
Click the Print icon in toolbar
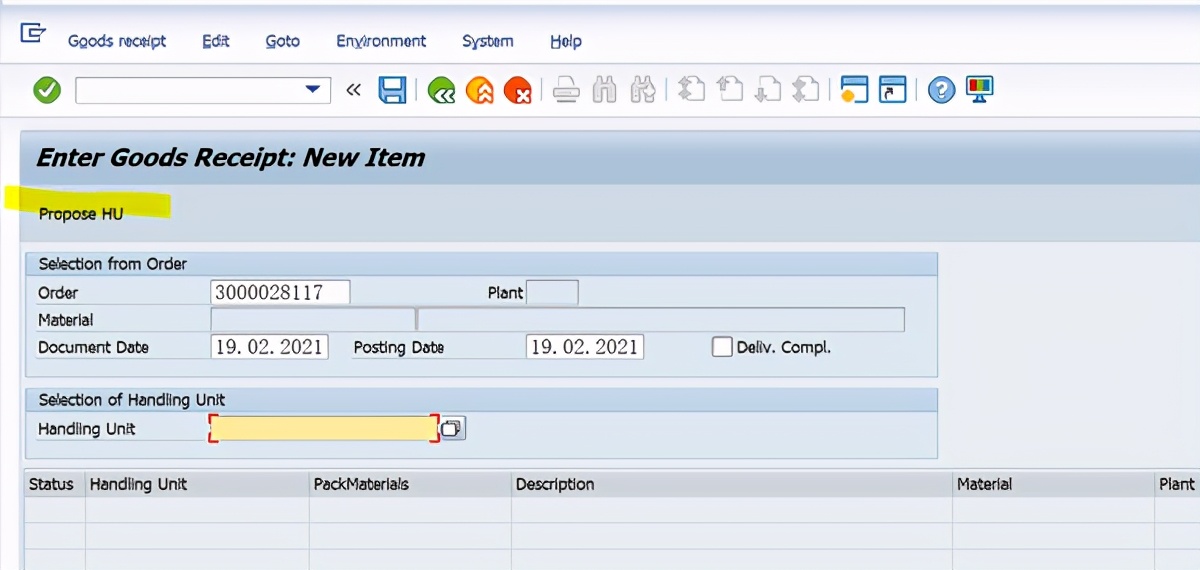tap(567, 91)
